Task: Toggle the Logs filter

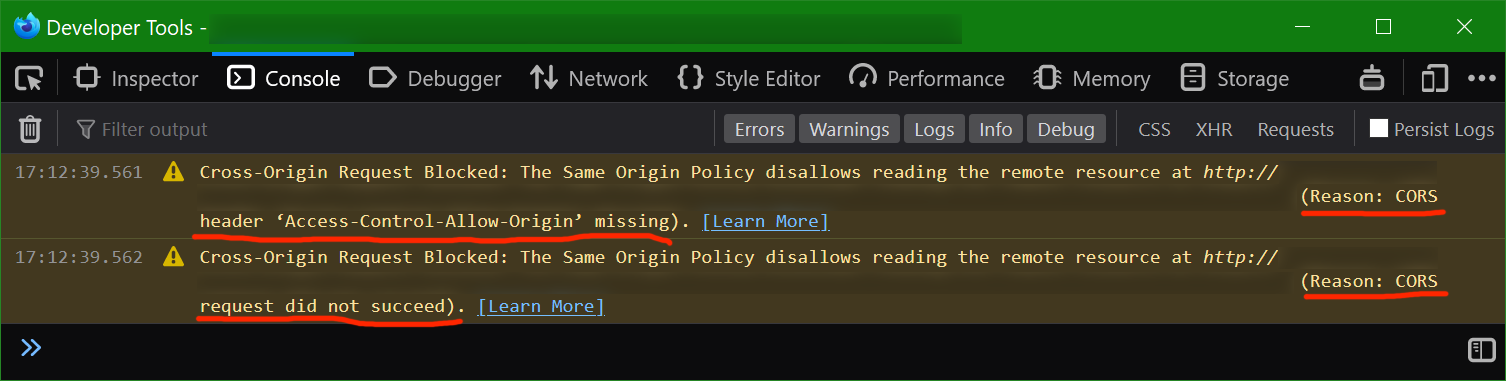Action: 934,129
